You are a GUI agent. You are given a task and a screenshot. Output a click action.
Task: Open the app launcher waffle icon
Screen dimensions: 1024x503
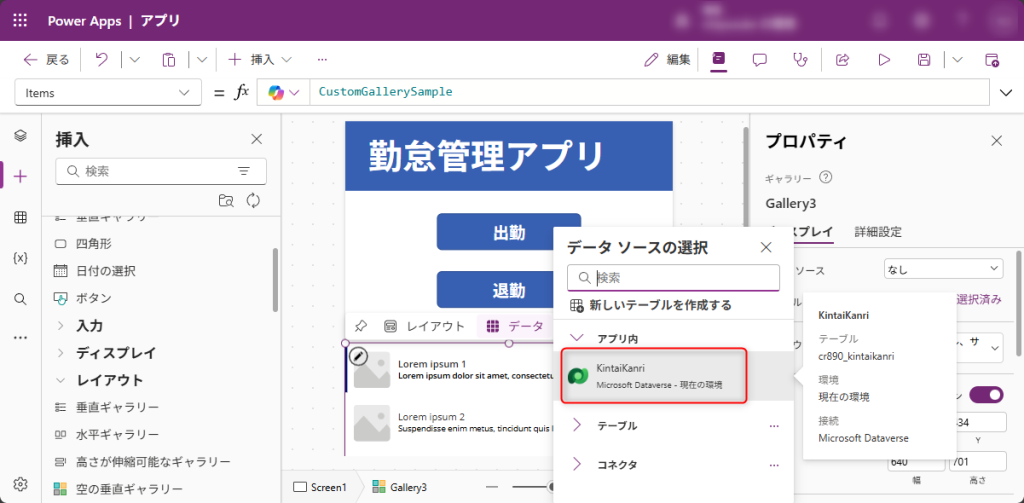point(20,20)
